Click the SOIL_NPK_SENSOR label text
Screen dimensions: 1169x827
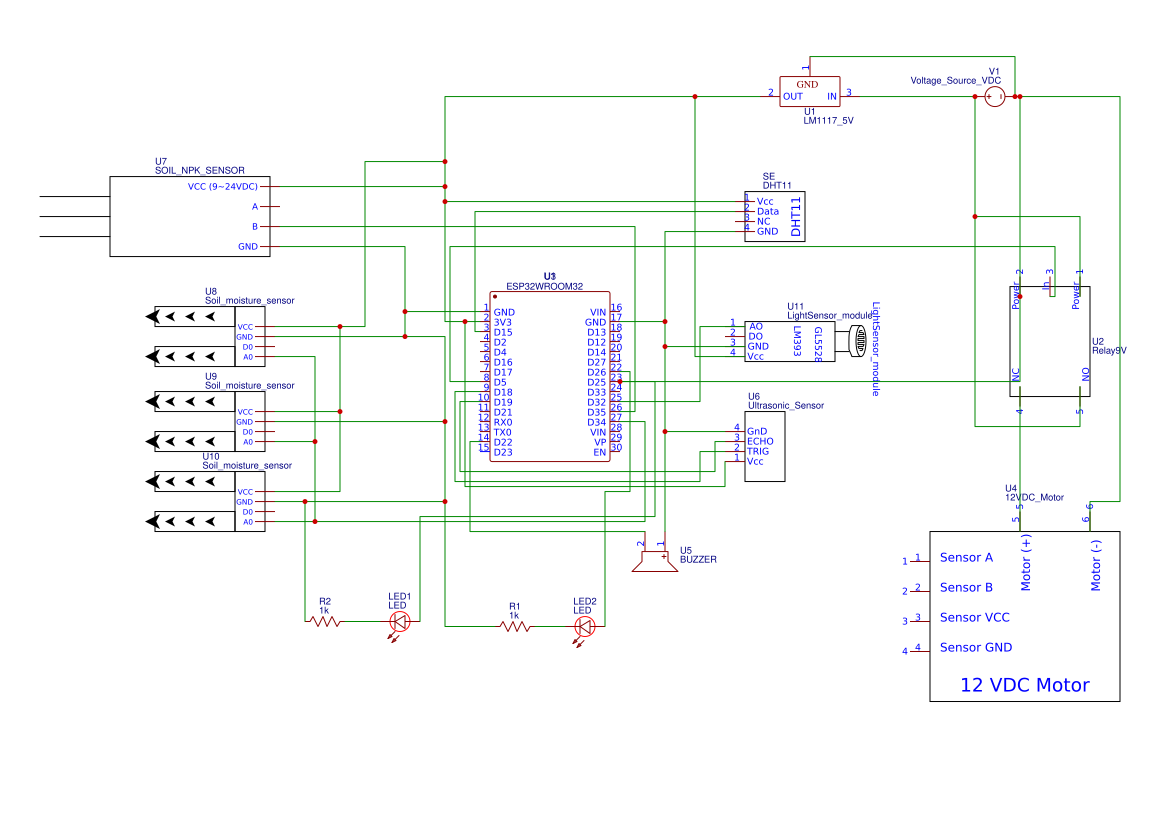(x=200, y=171)
